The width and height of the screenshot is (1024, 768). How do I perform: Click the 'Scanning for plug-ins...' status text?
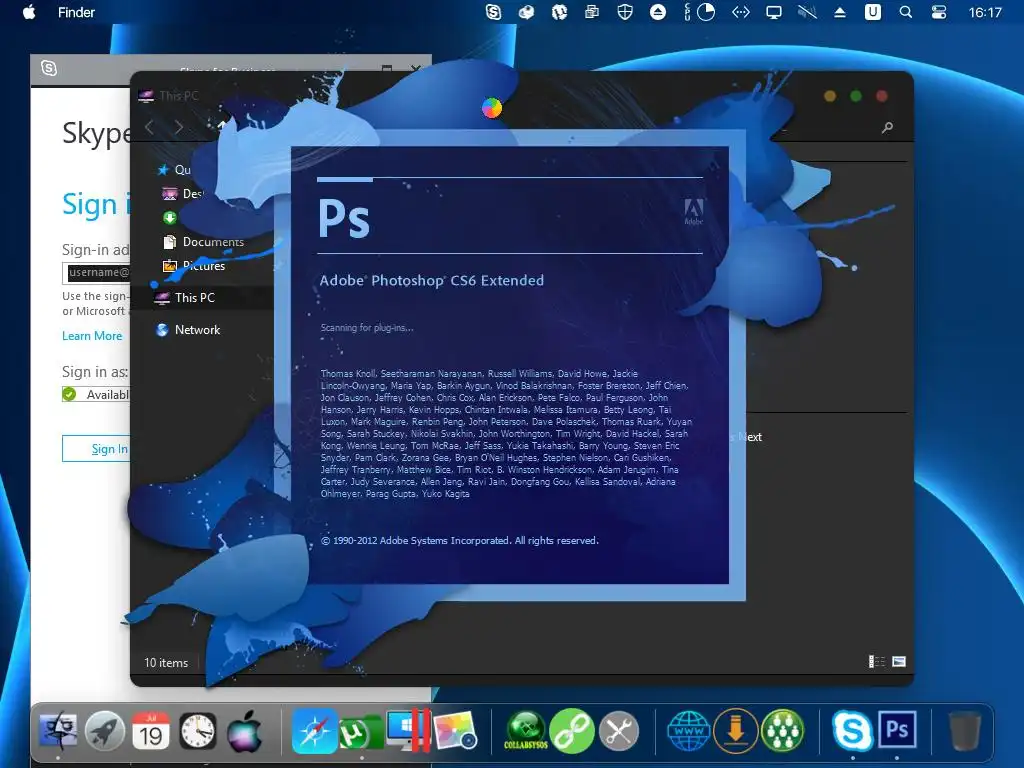[x=367, y=328]
